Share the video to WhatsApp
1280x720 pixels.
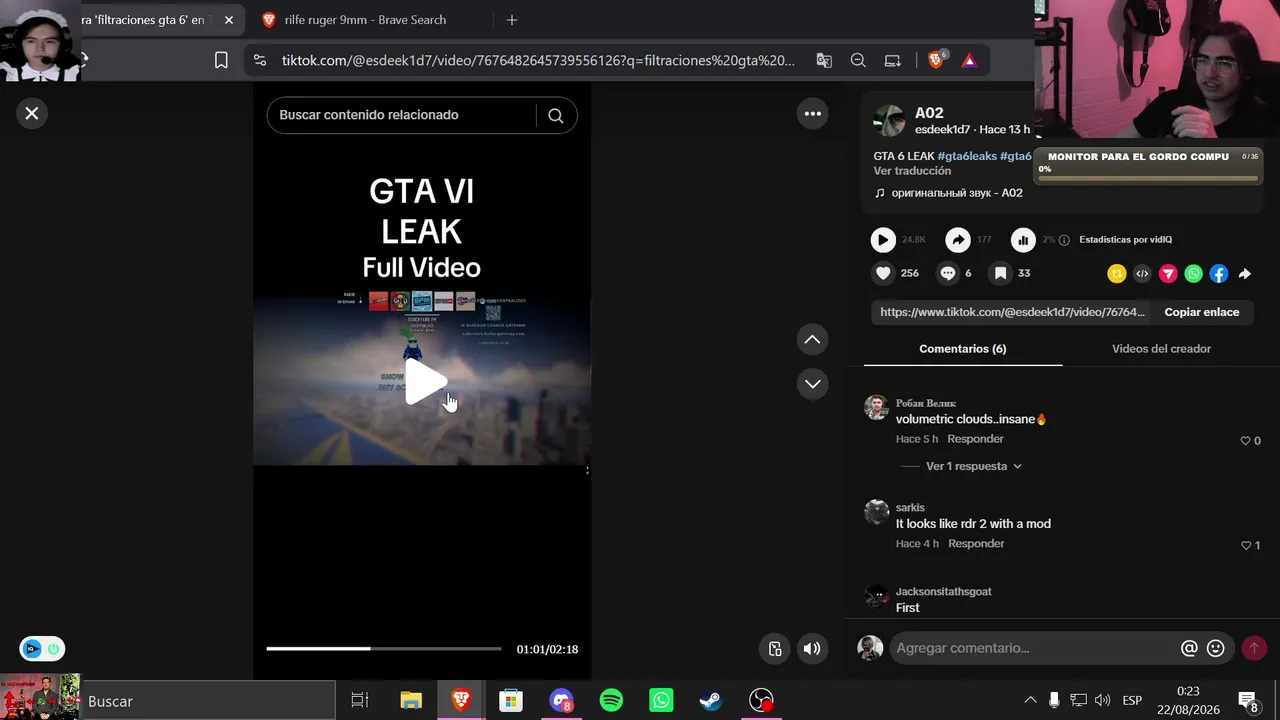[x=1194, y=274]
